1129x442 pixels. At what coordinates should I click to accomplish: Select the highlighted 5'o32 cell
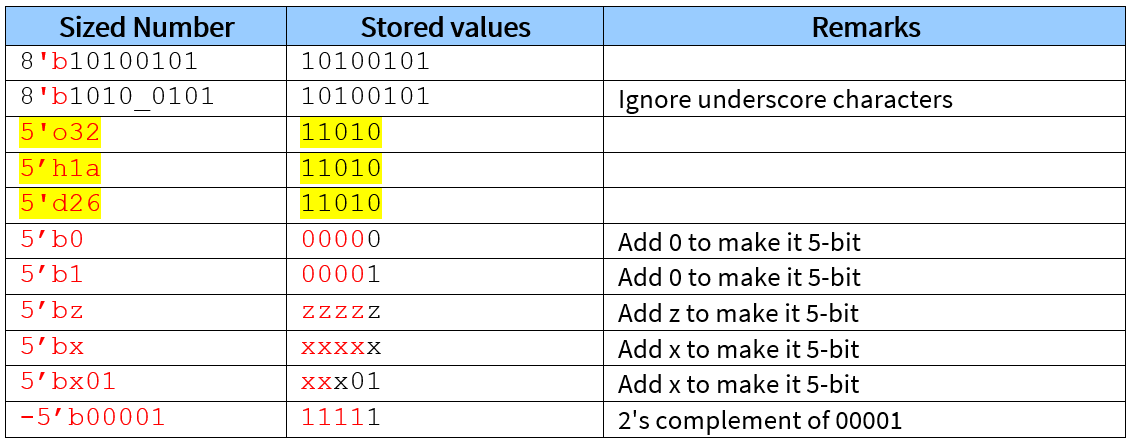(61, 133)
